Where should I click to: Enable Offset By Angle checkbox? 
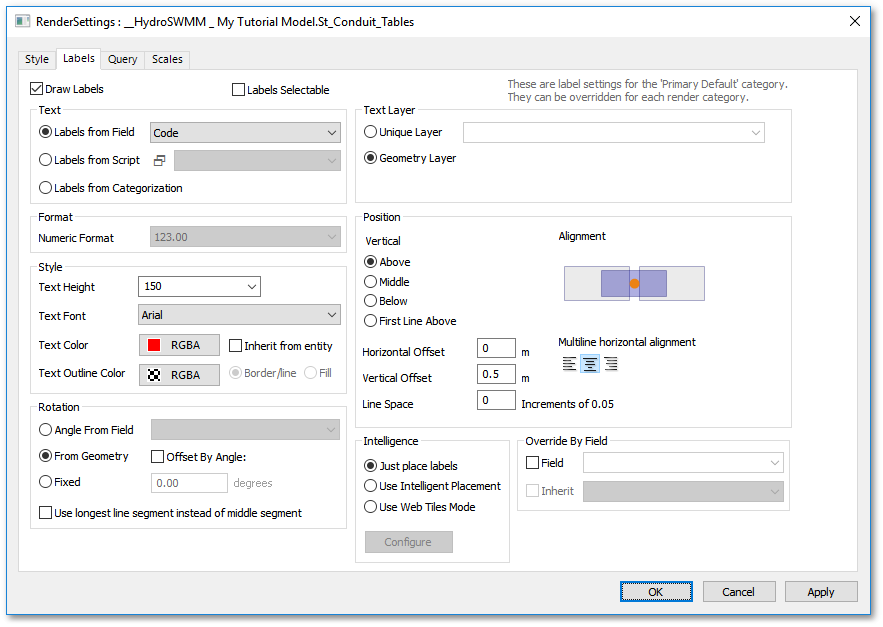[157, 456]
